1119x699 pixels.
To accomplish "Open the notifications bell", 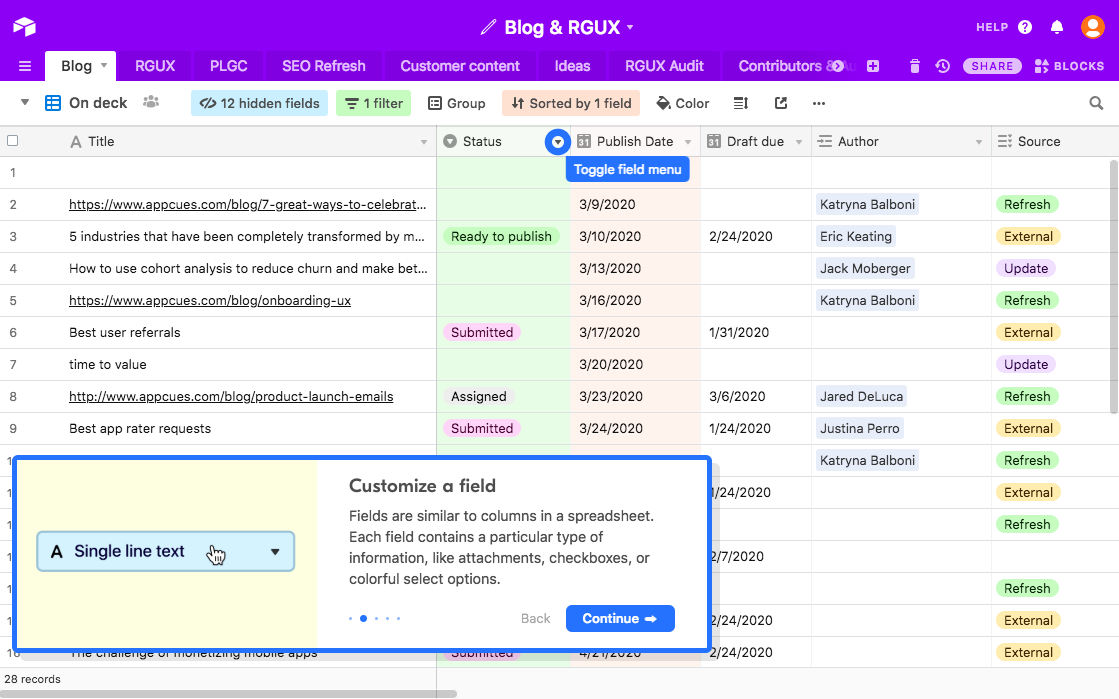I will pyautogui.click(x=1057, y=27).
